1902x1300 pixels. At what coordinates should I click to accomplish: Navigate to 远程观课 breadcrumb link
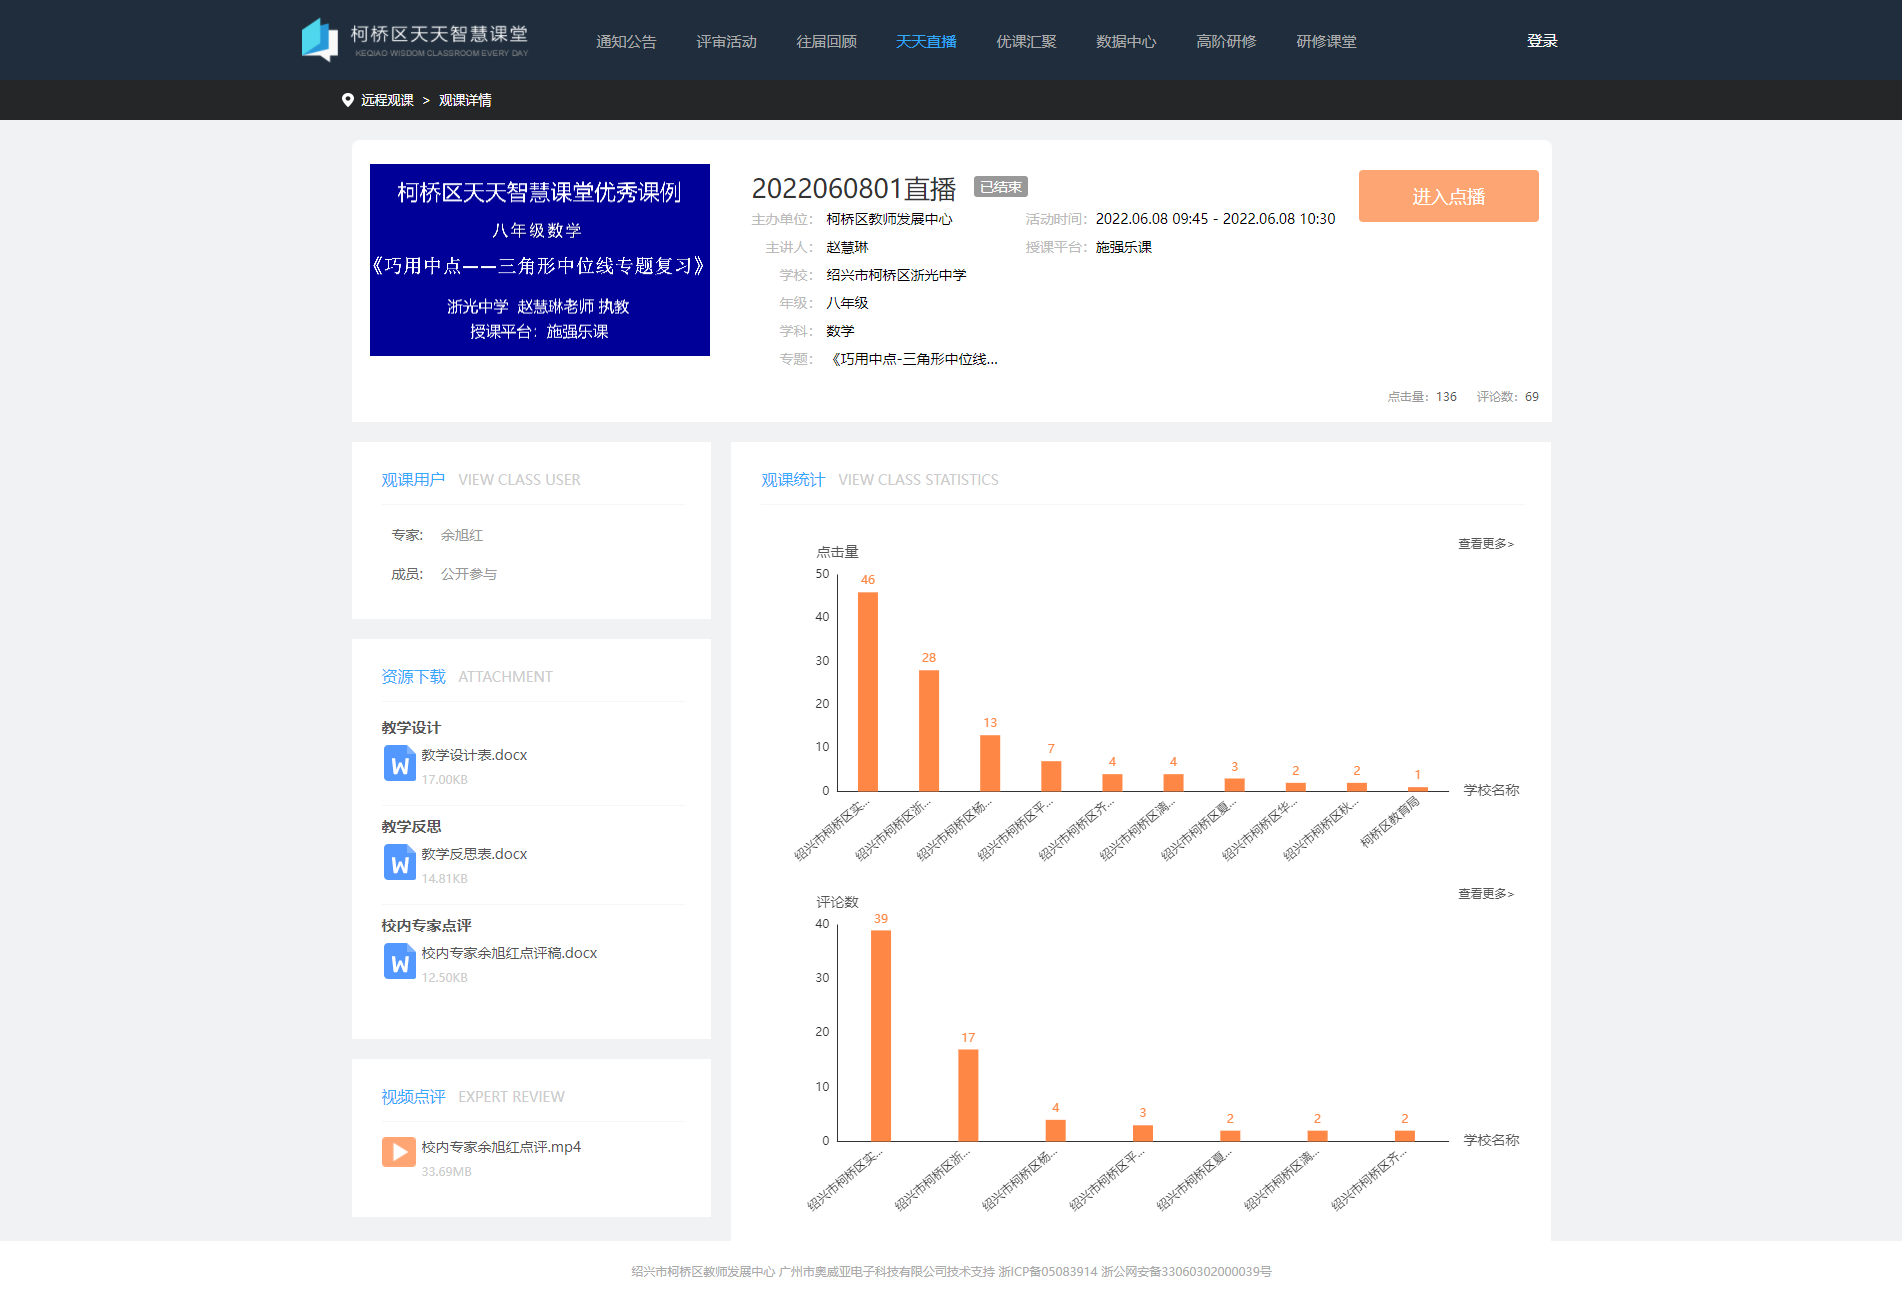coord(387,100)
